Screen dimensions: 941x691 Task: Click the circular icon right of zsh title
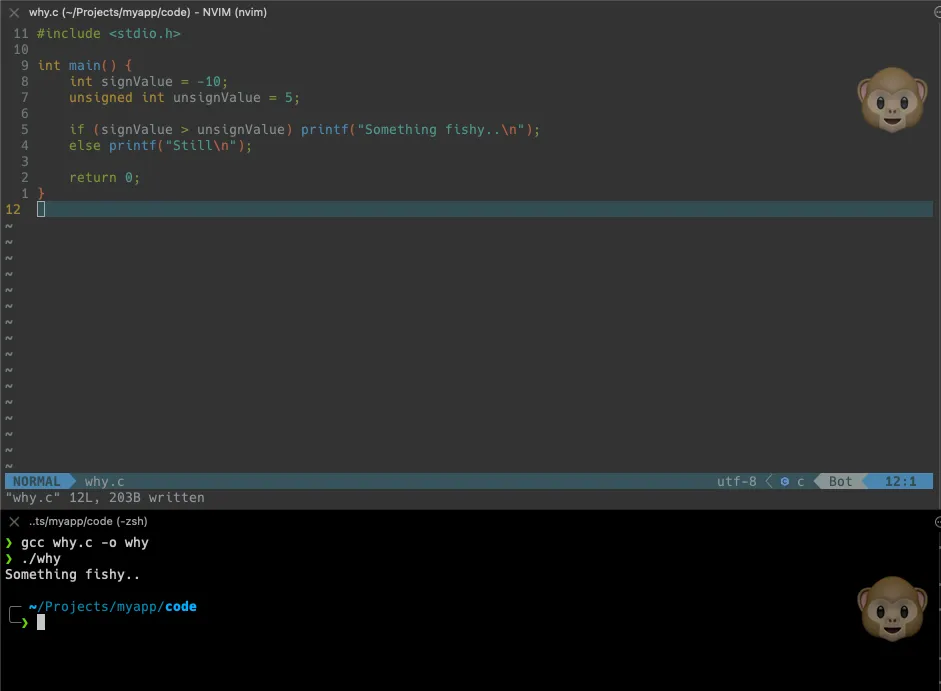tap(936, 521)
